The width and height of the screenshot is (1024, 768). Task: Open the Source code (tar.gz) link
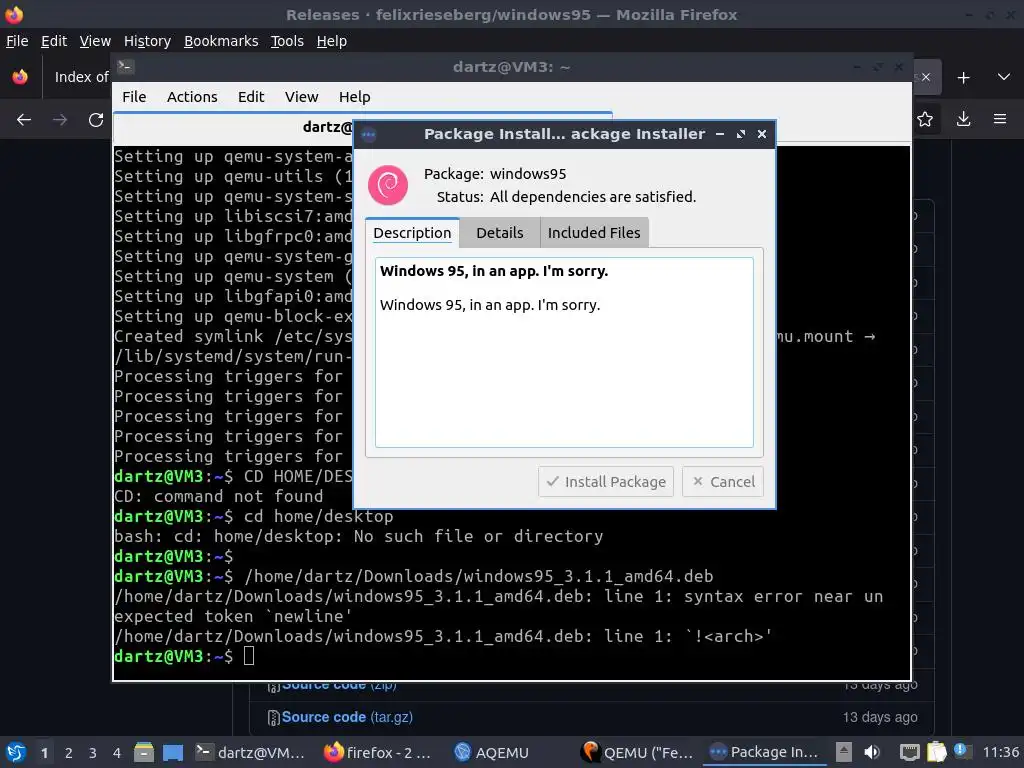tap(347, 717)
